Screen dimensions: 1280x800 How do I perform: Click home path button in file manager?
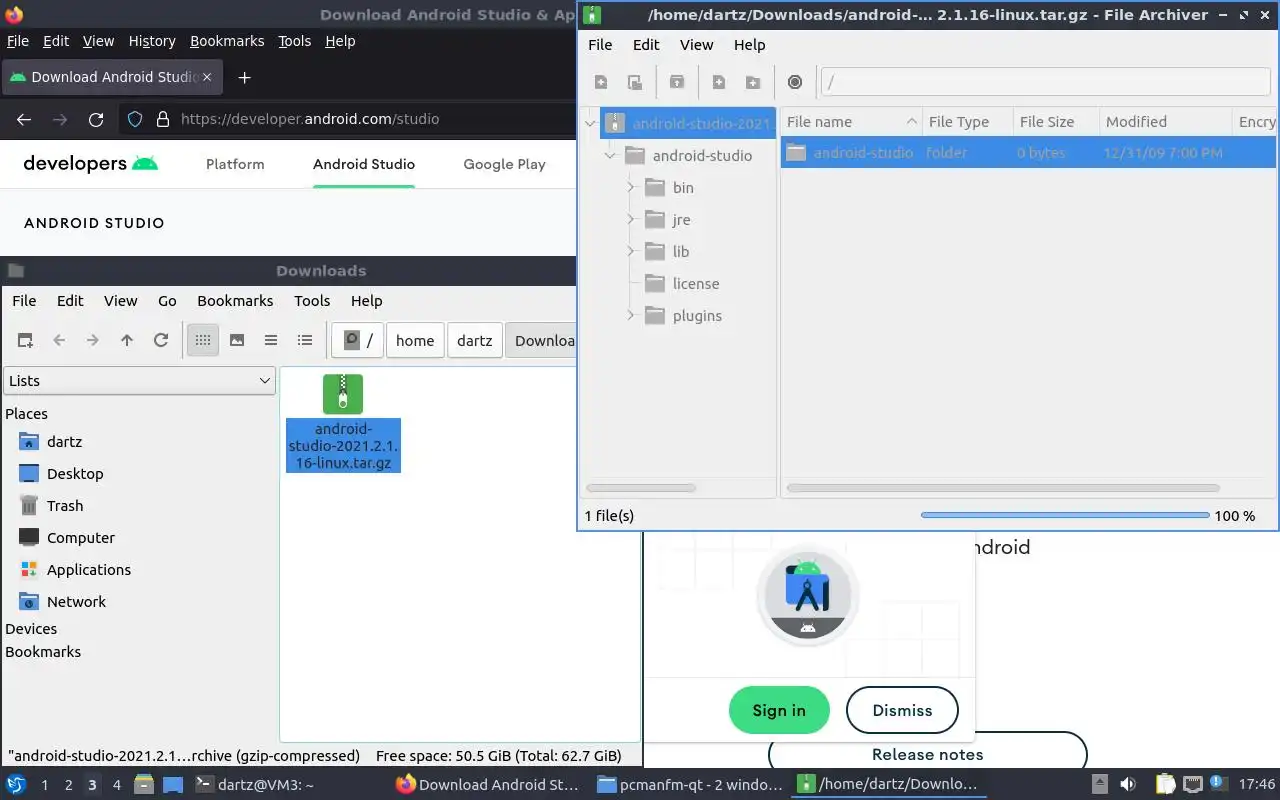pyautogui.click(x=415, y=340)
